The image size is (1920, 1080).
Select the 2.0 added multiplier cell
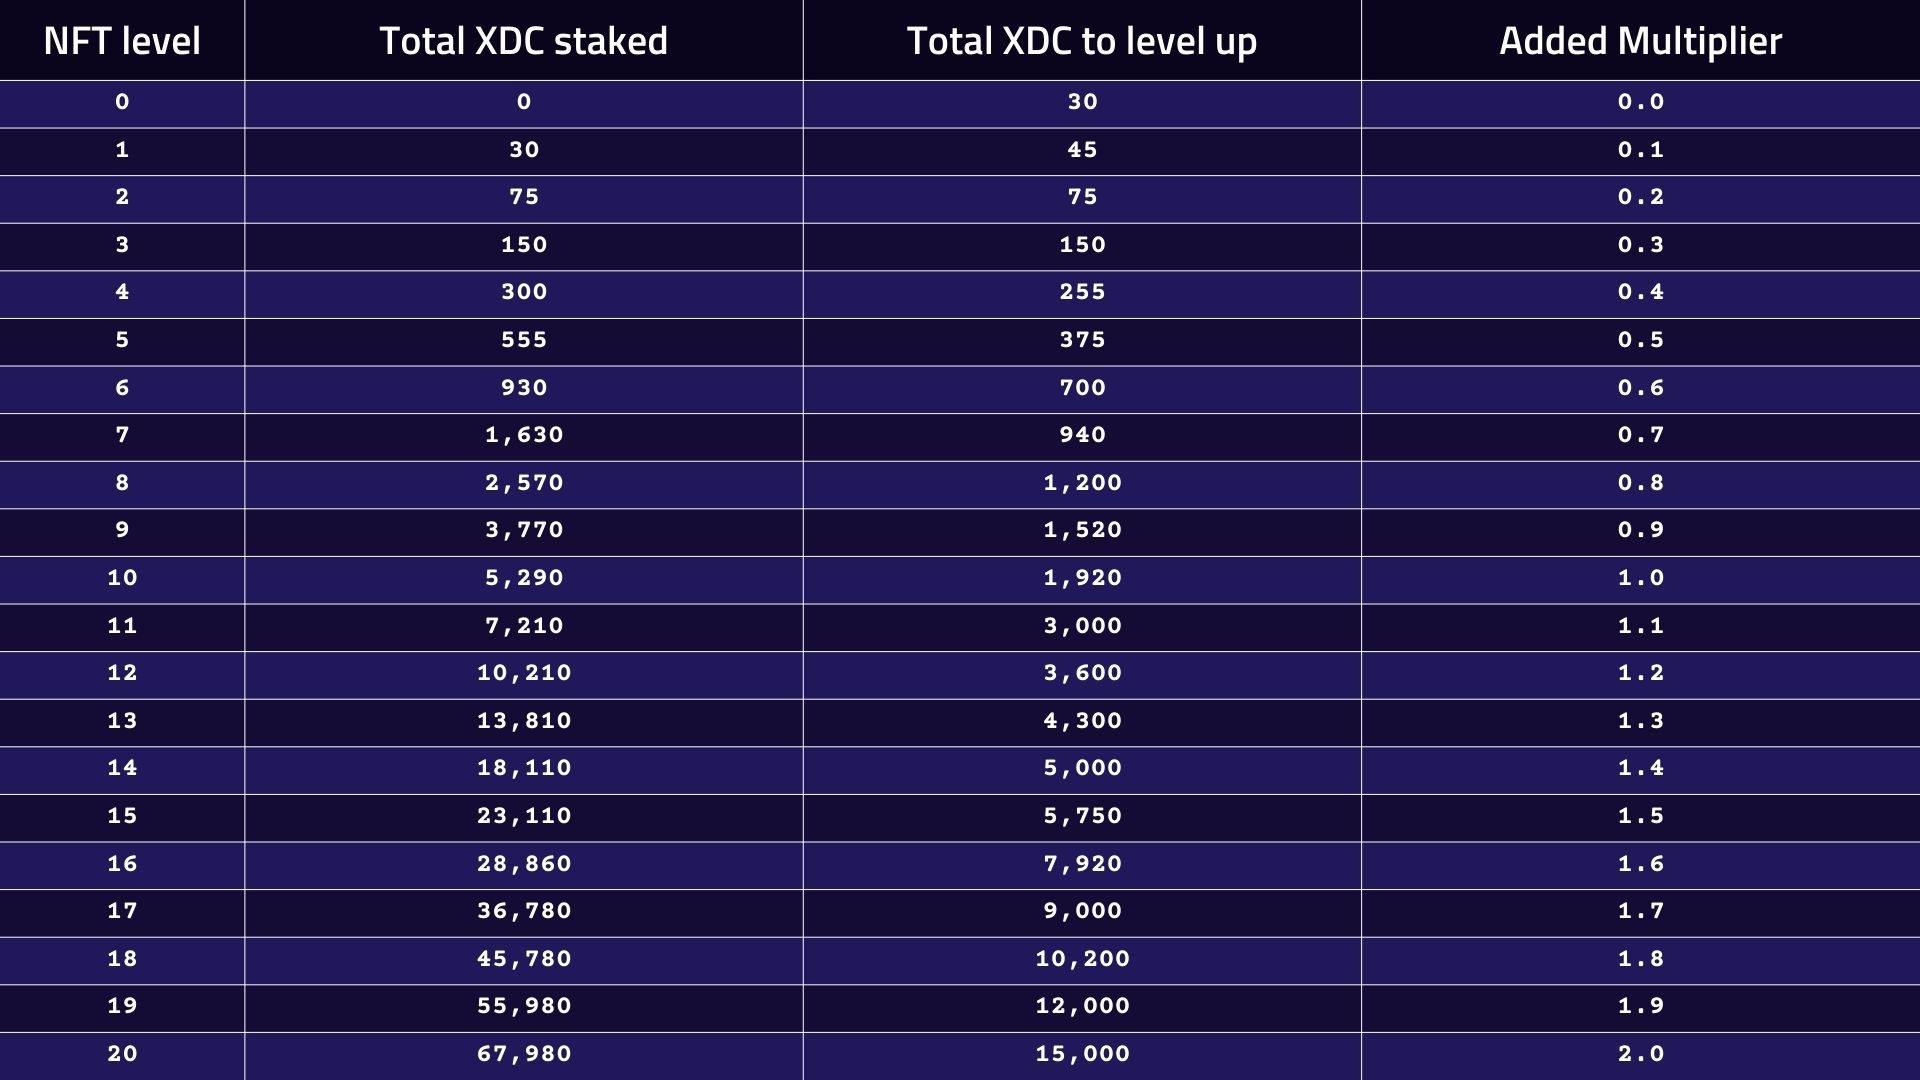pyautogui.click(x=1641, y=1054)
